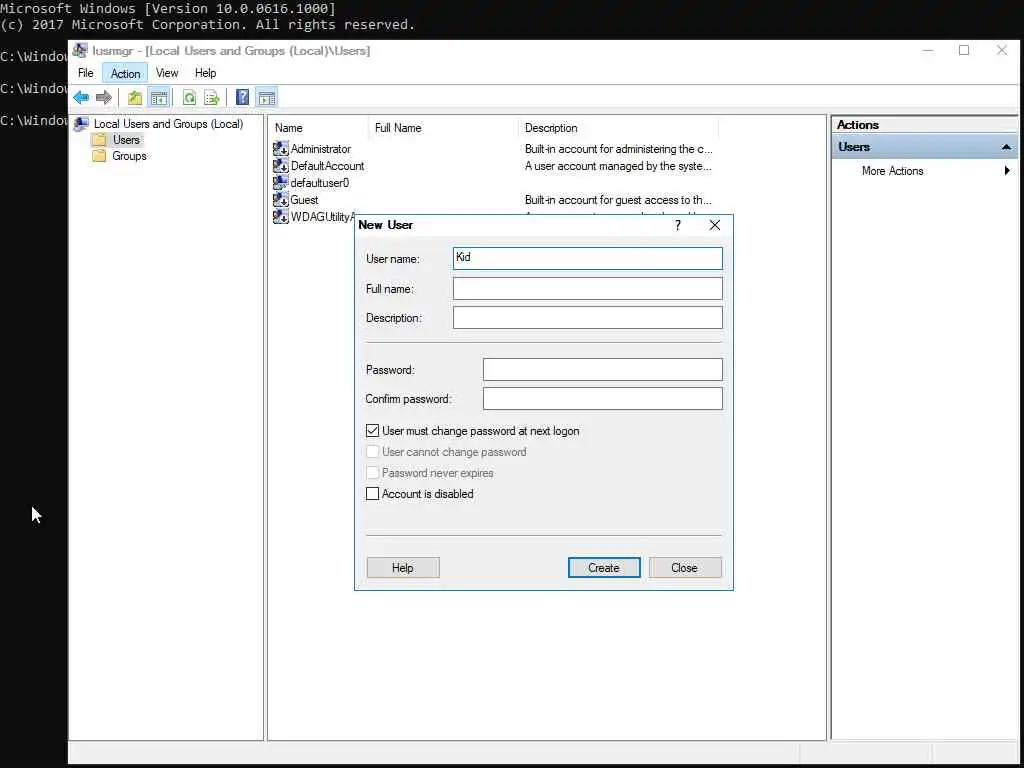Select Groups in the console tree

coord(129,156)
